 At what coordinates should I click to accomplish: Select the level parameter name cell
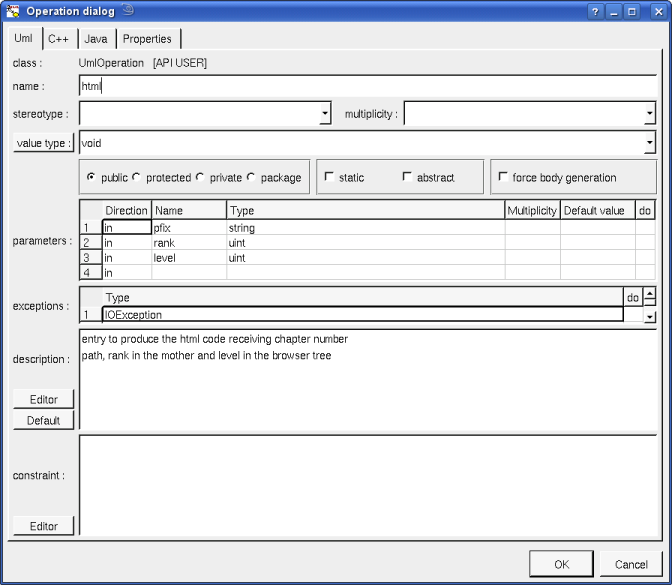[x=189, y=258]
